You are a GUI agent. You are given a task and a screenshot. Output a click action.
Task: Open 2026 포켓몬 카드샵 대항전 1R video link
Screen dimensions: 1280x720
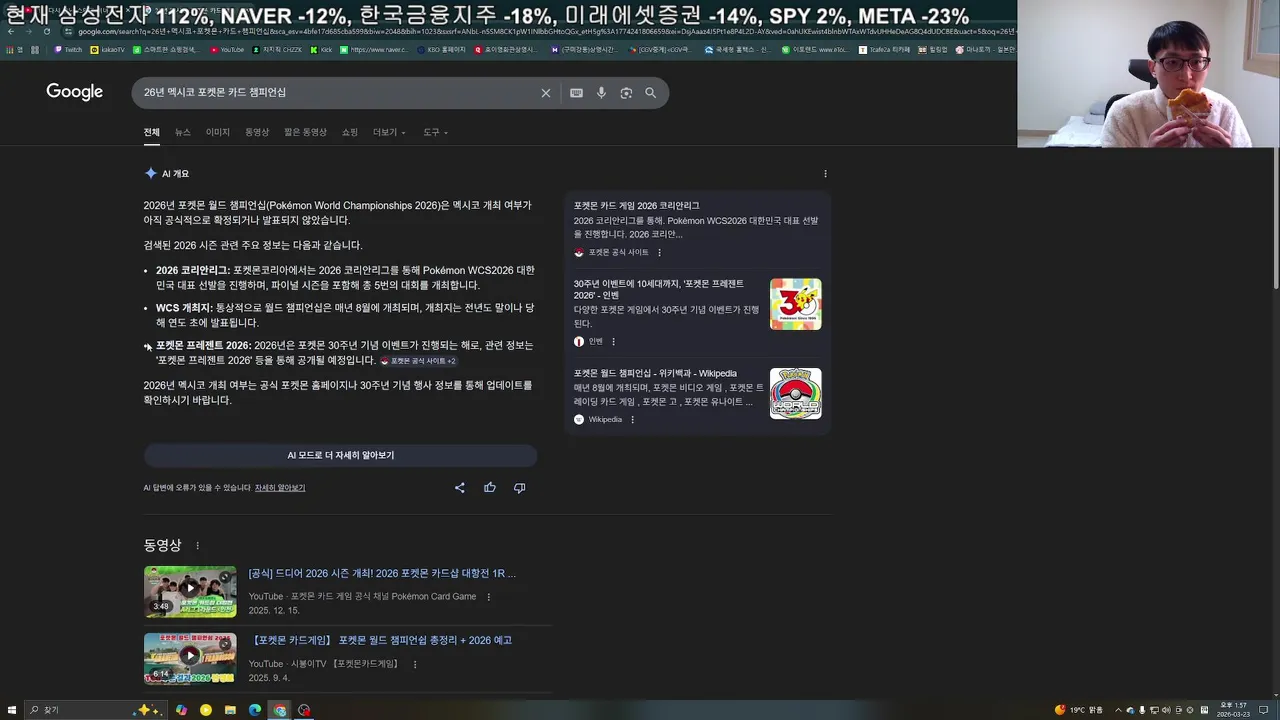382,574
